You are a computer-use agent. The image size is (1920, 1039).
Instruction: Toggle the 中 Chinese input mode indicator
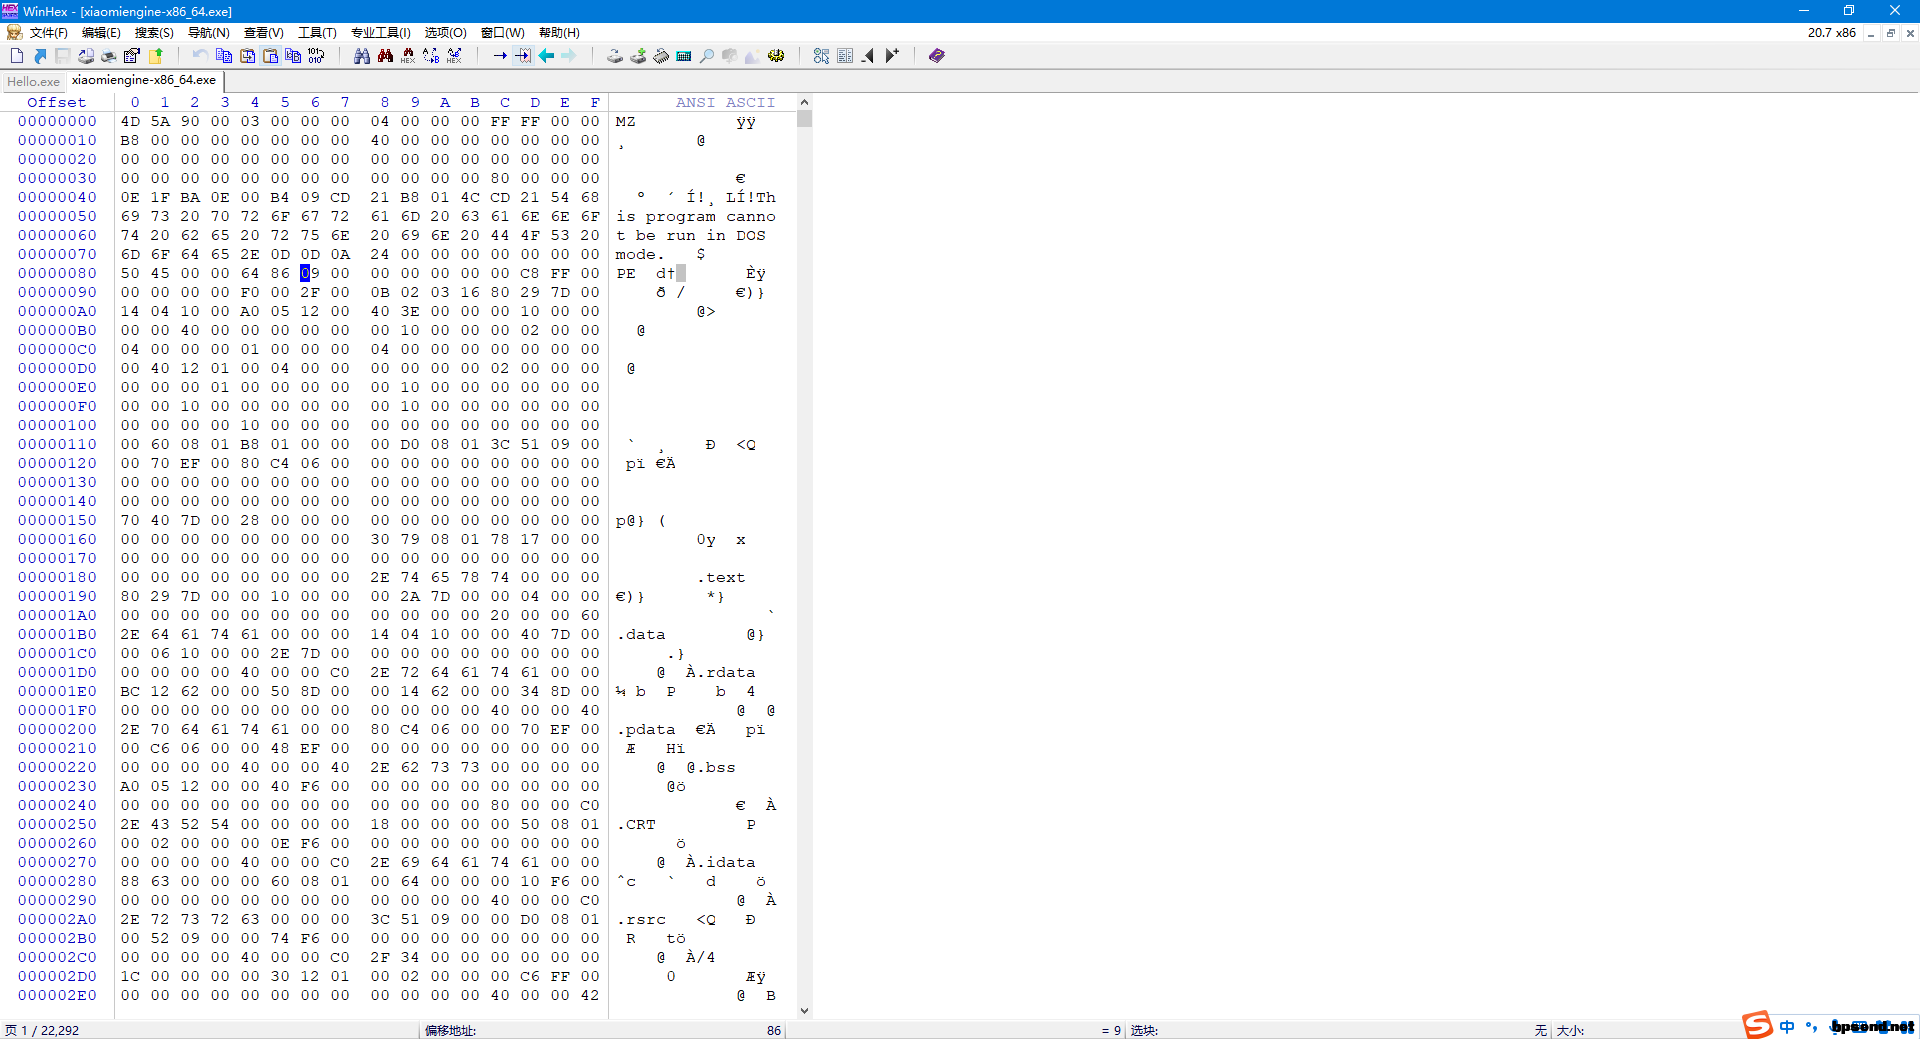click(1787, 1027)
